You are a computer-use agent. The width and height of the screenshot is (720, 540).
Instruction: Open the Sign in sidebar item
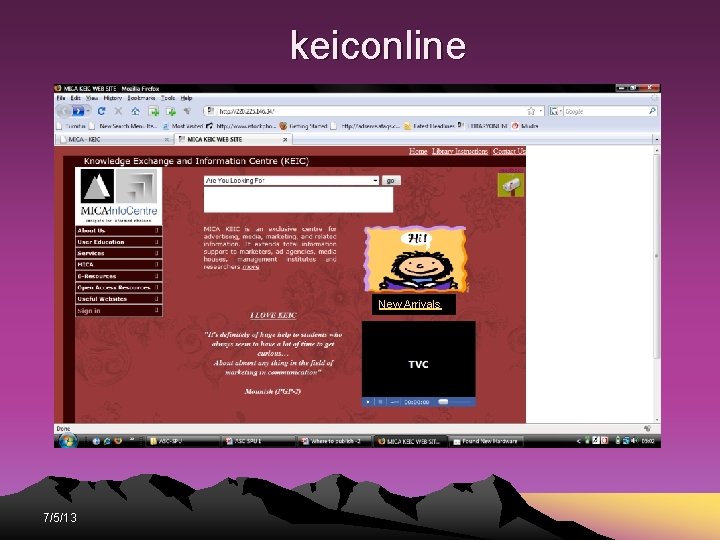tap(118, 311)
